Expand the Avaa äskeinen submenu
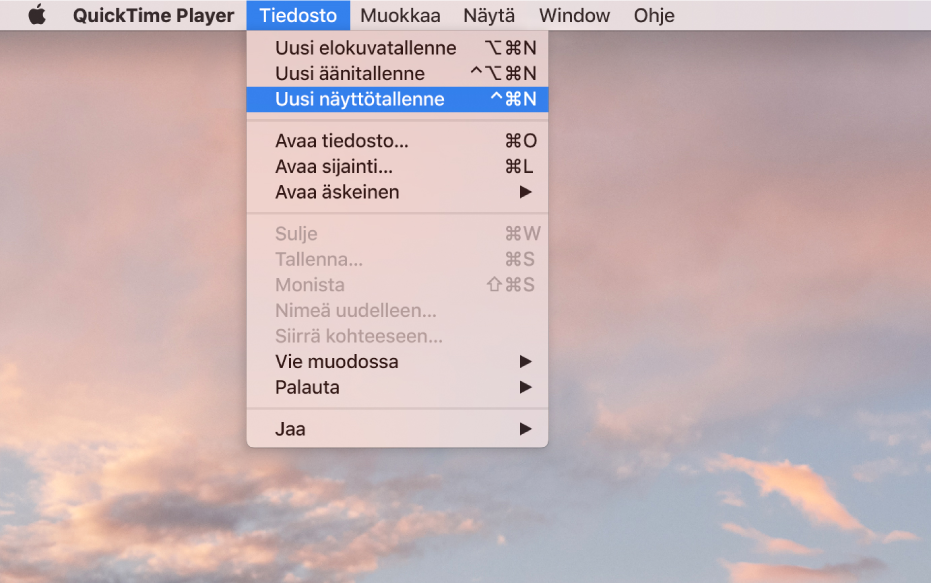The height and width of the screenshot is (583, 931). pyautogui.click(x=397, y=192)
